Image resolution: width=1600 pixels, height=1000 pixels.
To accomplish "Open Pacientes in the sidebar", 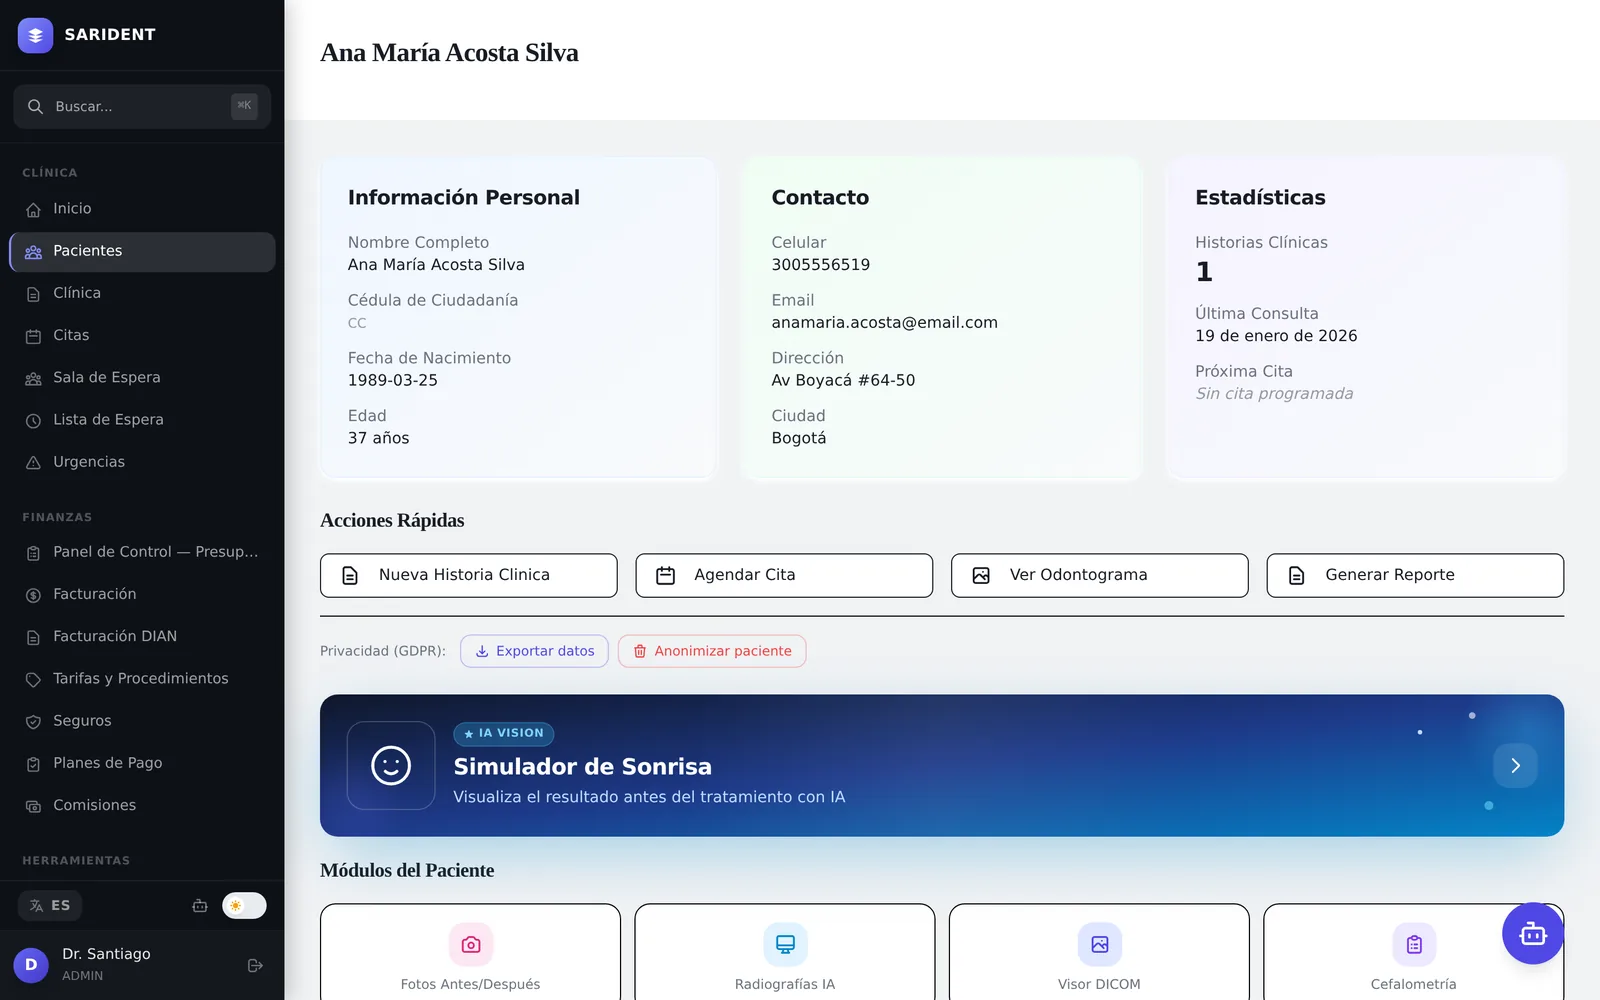I will [x=142, y=252].
